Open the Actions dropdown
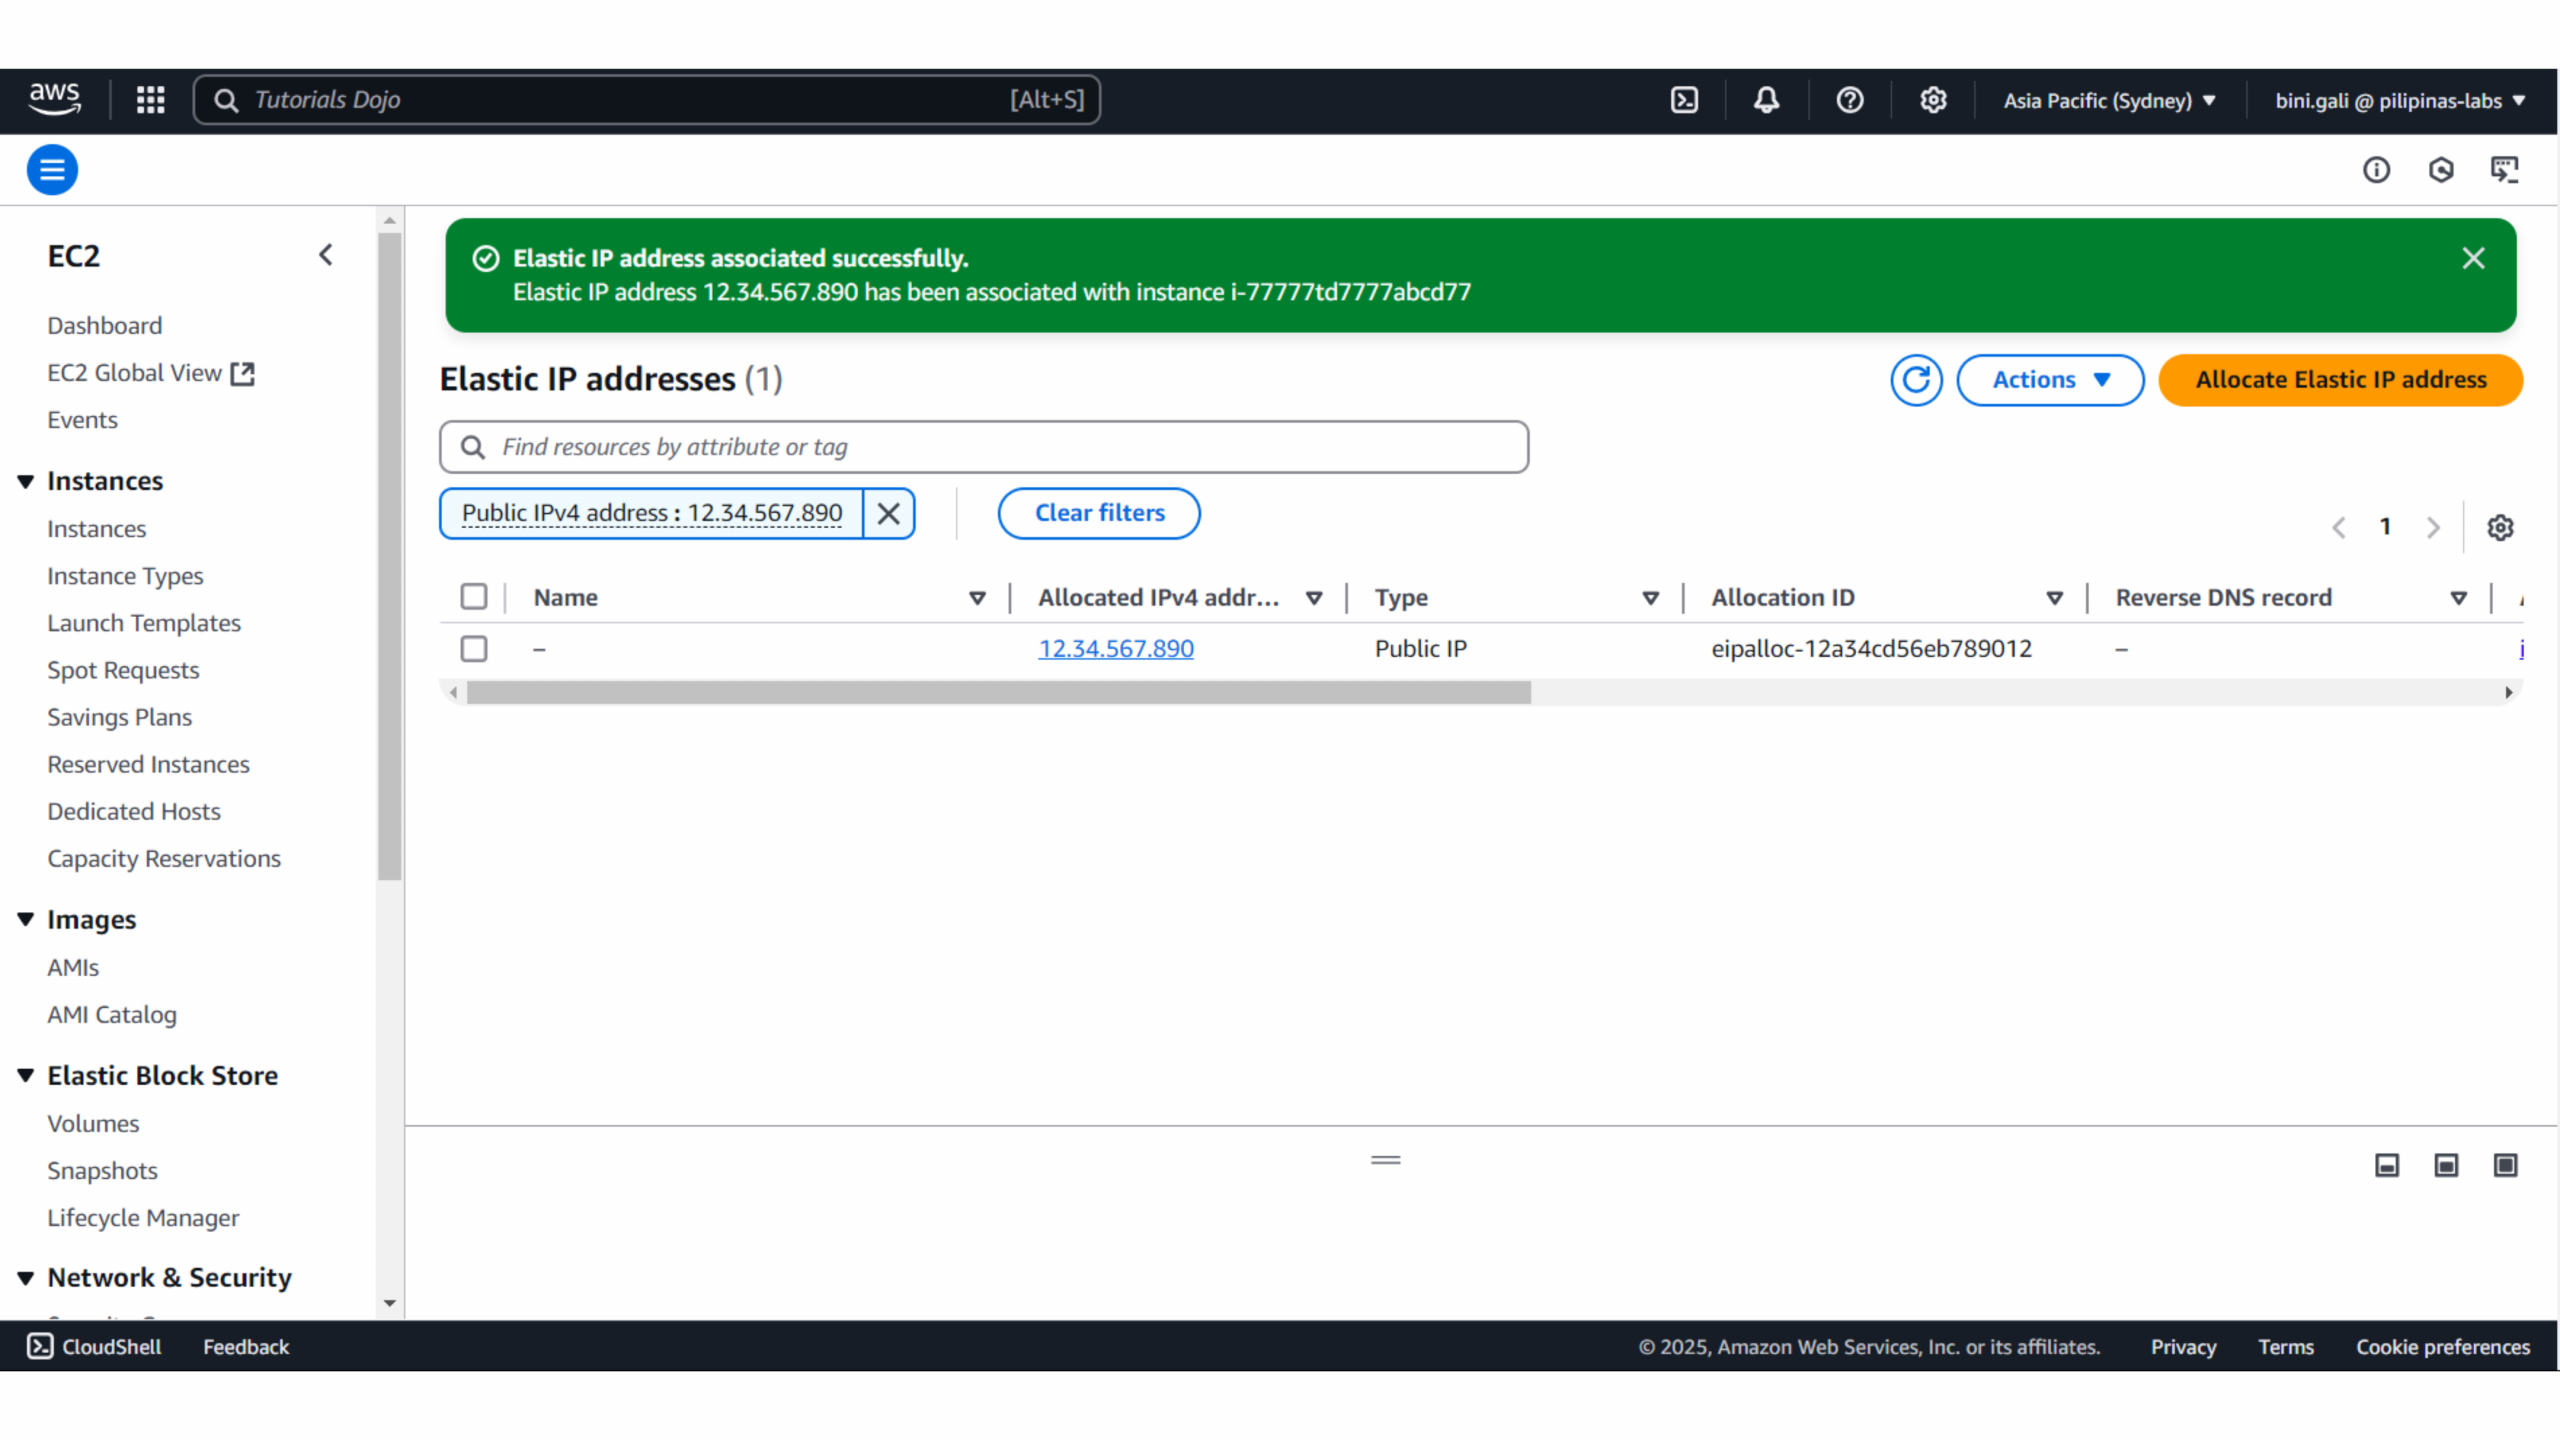Image resolution: width=2560 pixels, height=1440 pixels. (x=2049, y=380)
